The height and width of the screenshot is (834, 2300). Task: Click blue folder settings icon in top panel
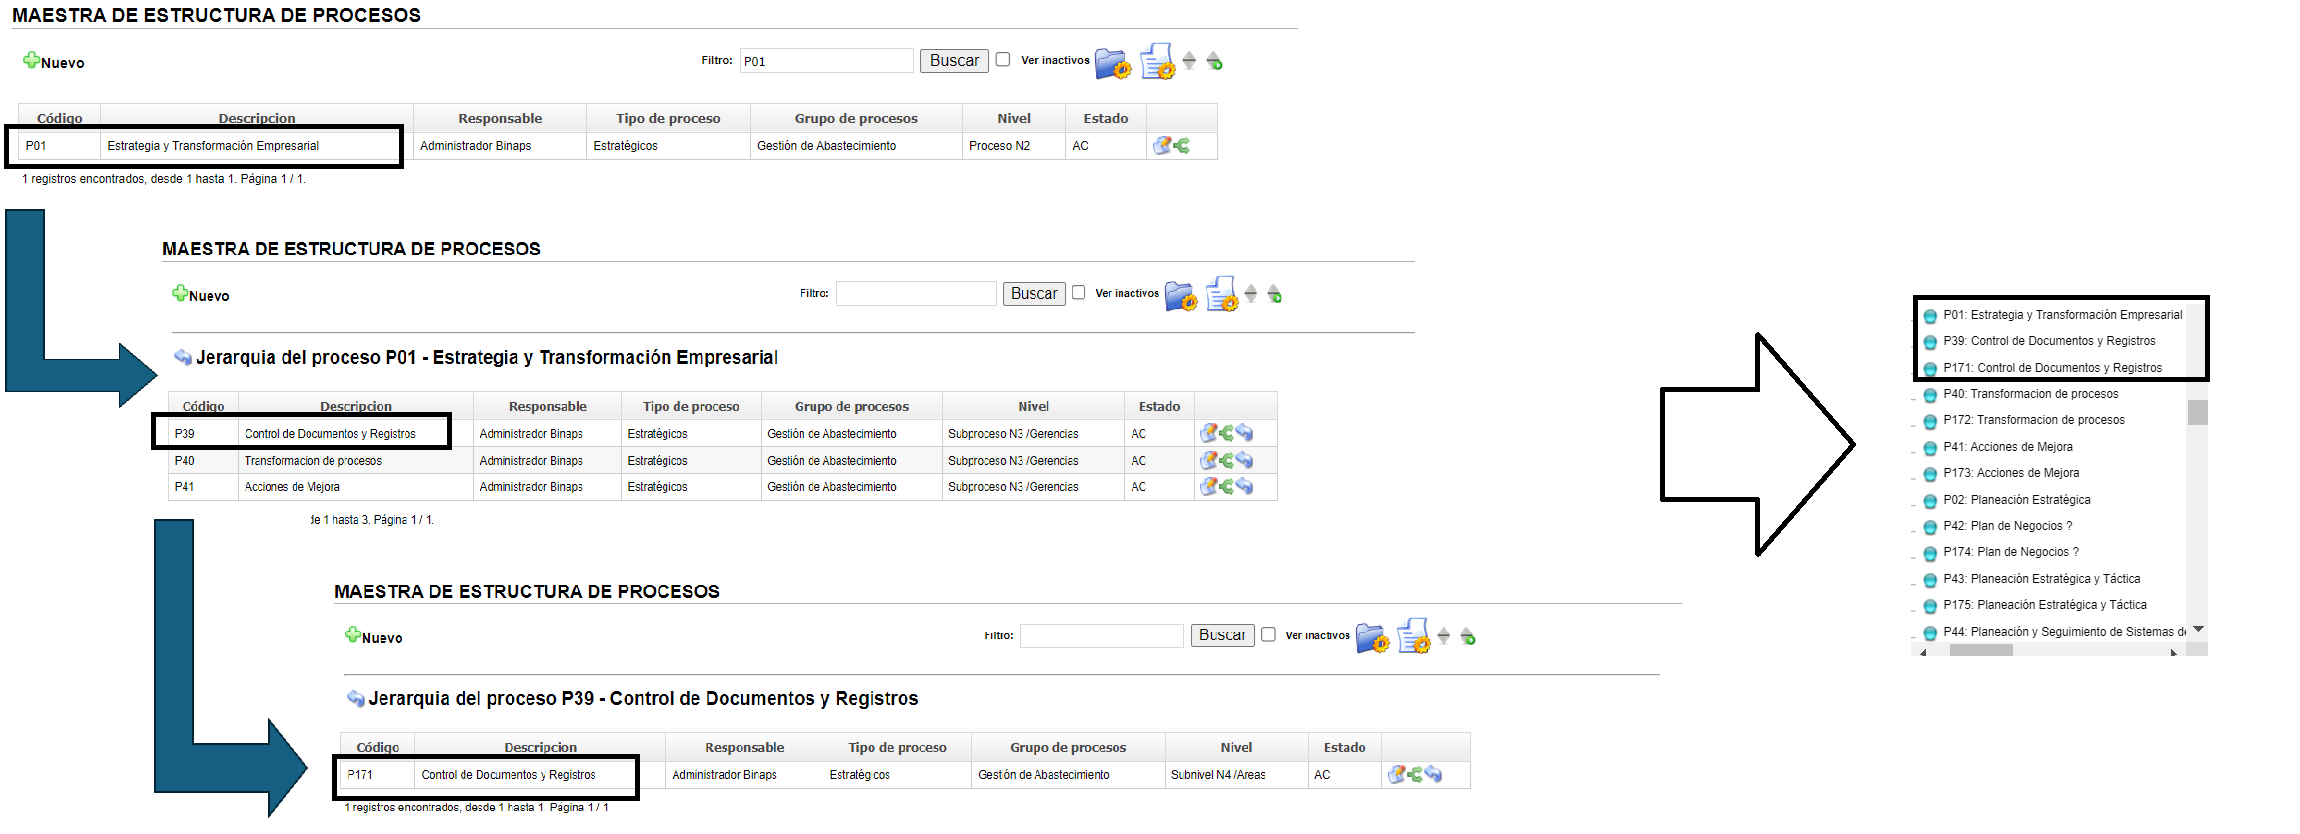coord(1112,63)
